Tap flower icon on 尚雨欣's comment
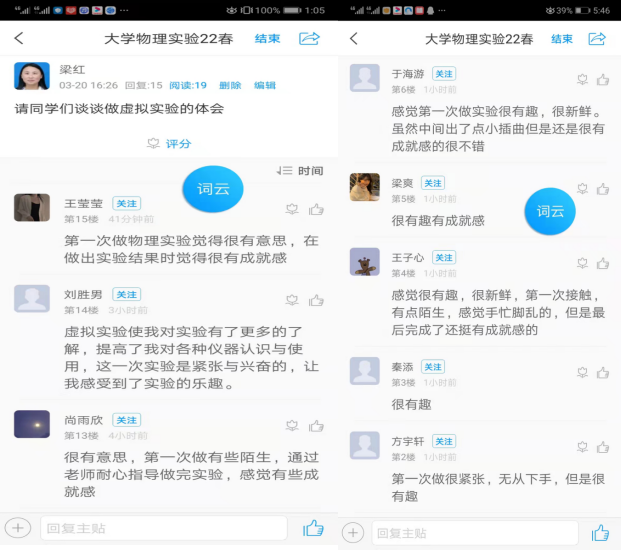 (292, 426)
